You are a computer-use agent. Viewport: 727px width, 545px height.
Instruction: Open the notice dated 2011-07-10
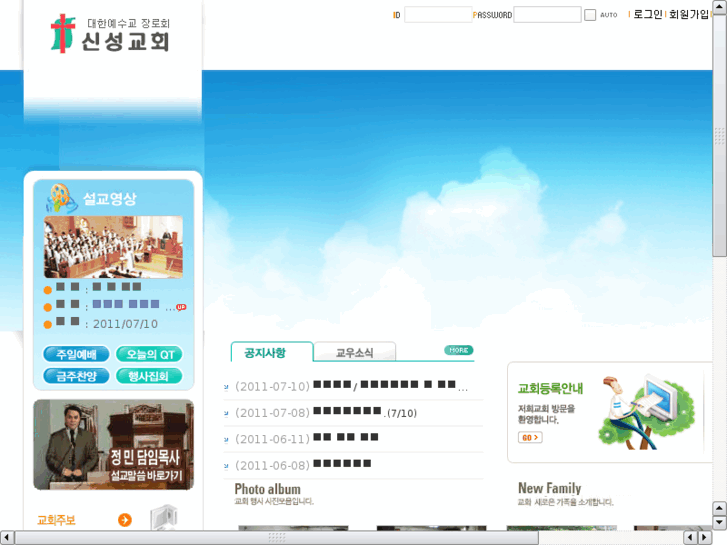tap(351, 386)
